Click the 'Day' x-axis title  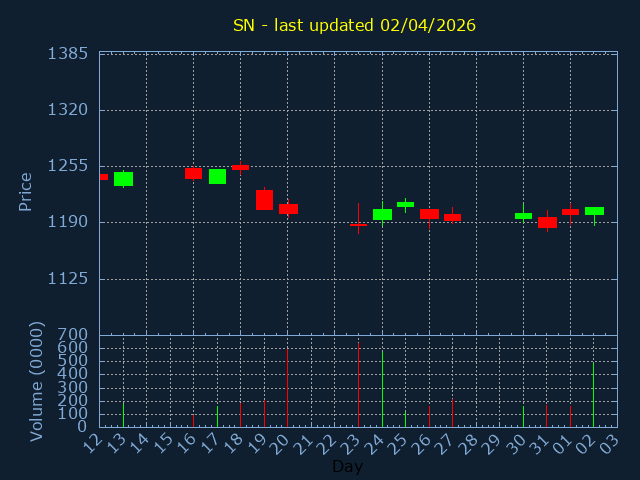coord(347,466)
